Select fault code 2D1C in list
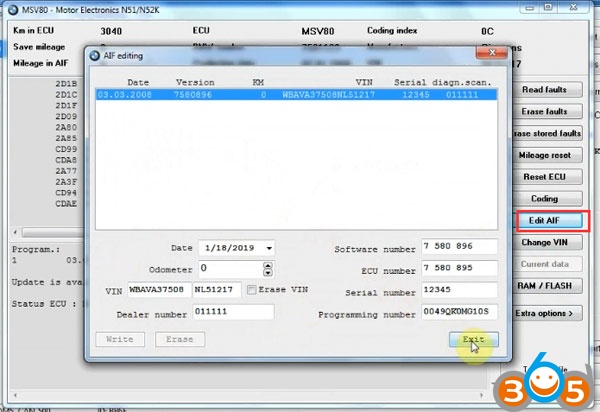 [66, 94]
